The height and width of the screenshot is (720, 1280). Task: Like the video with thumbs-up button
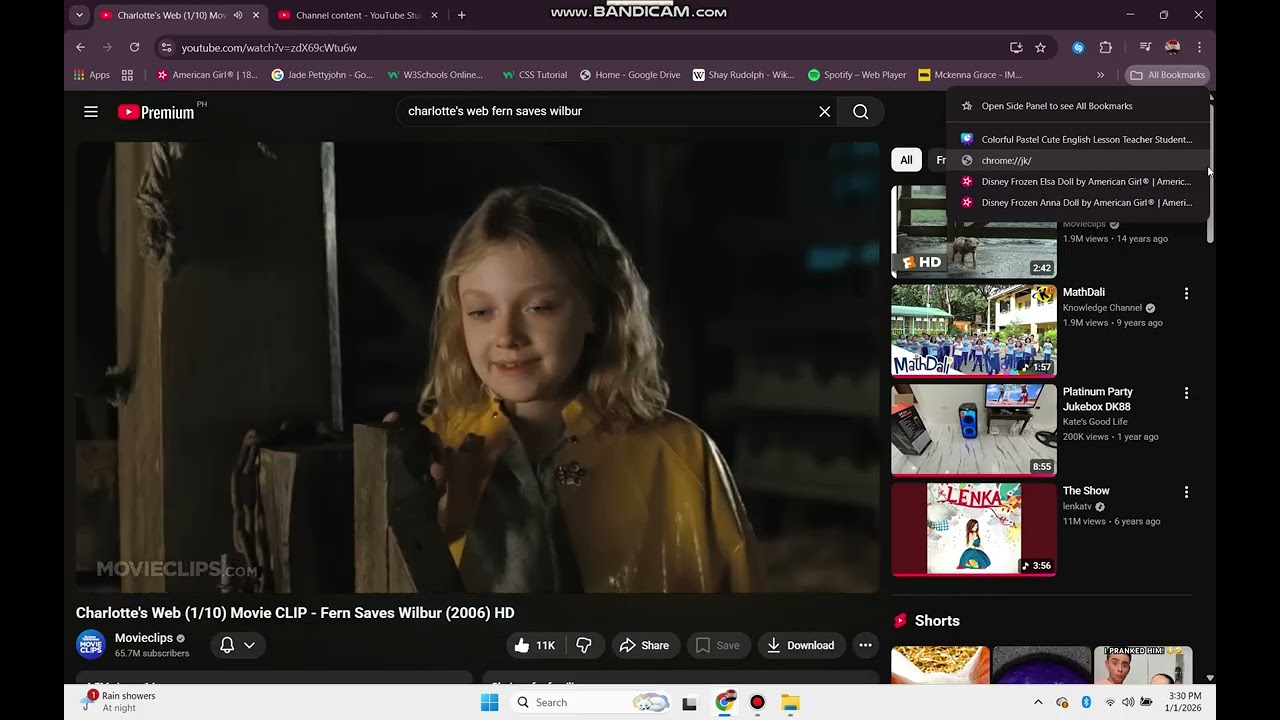click(x=535, y=646)
